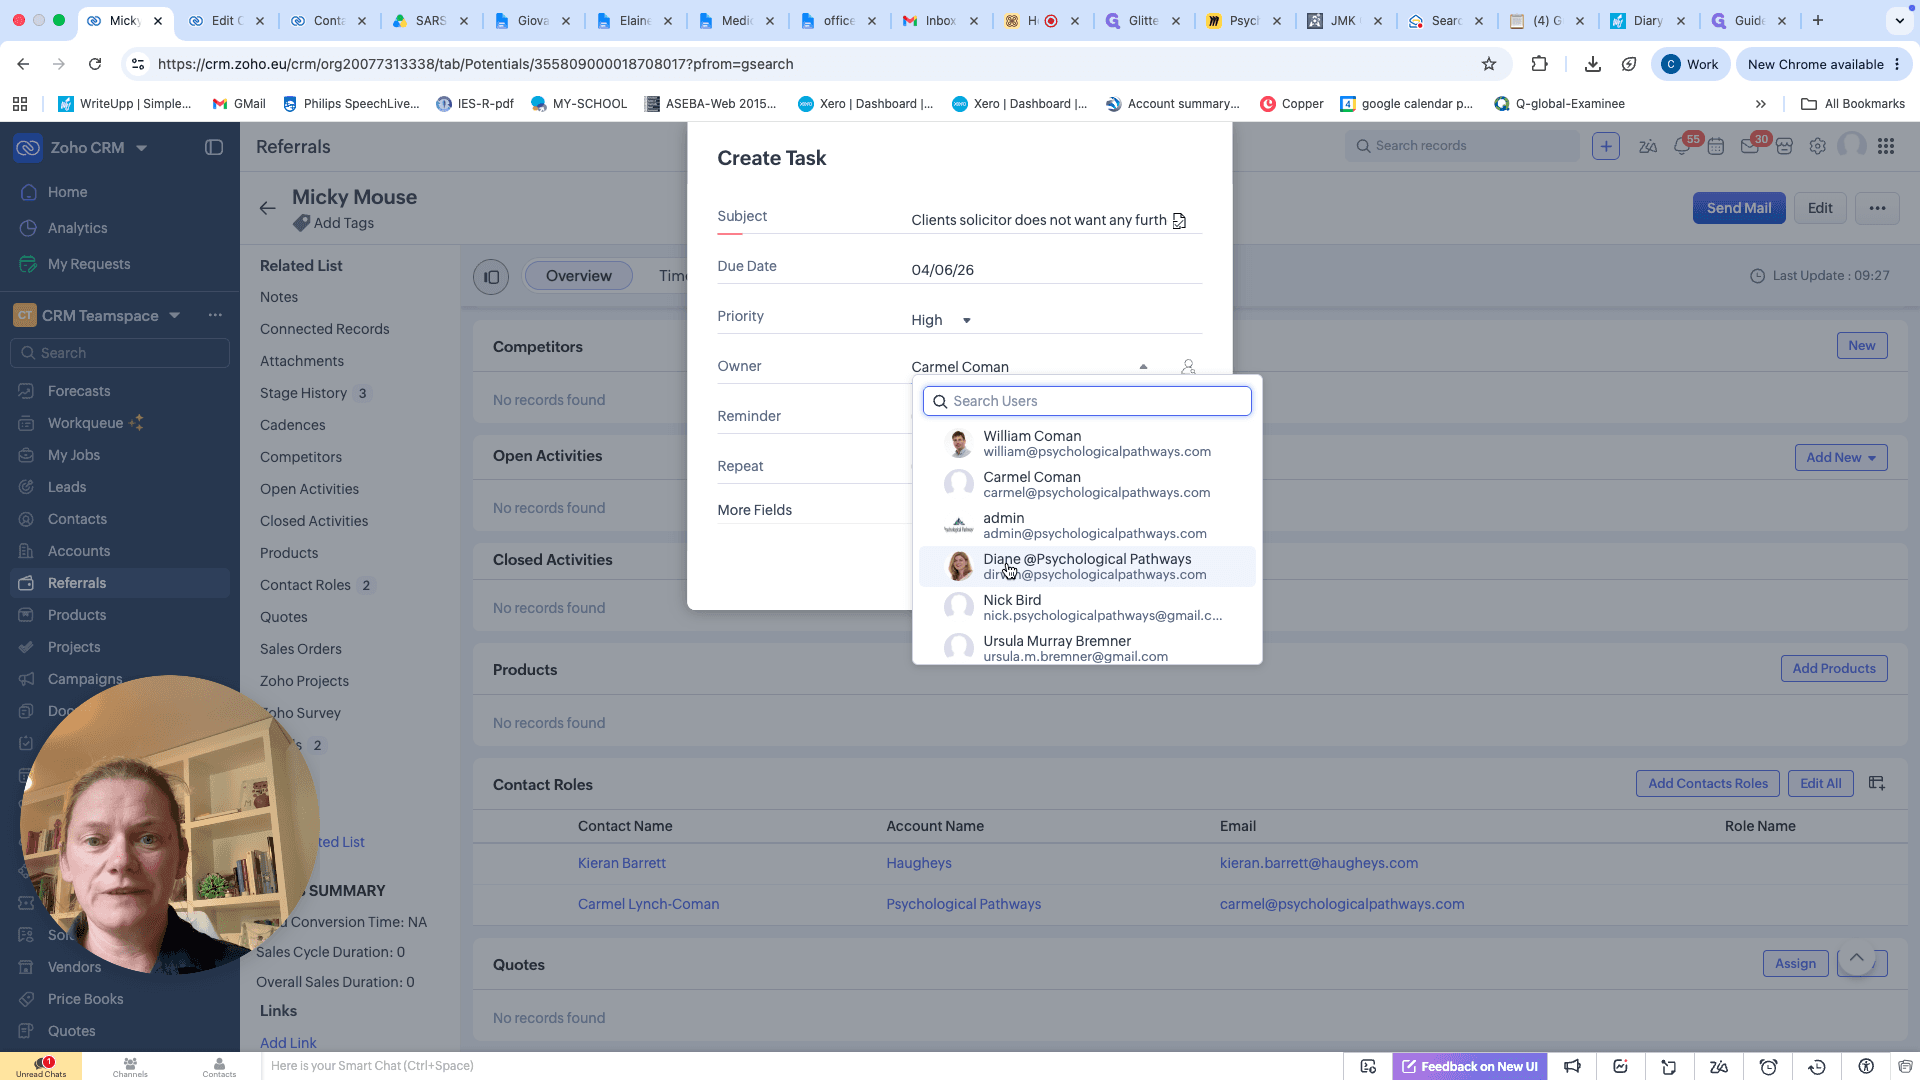Open the Kieran Barrett contact link

tap(621, 863)
